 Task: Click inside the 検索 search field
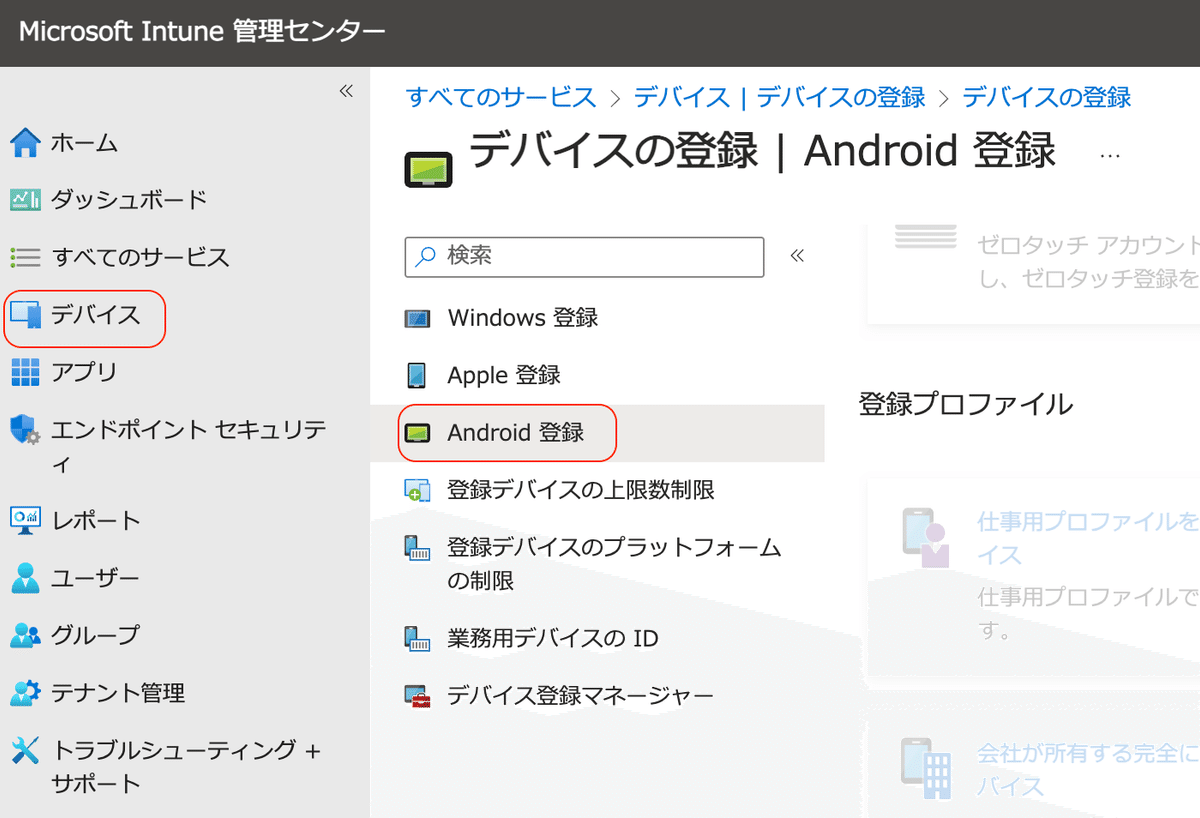(x=583, y=257)
